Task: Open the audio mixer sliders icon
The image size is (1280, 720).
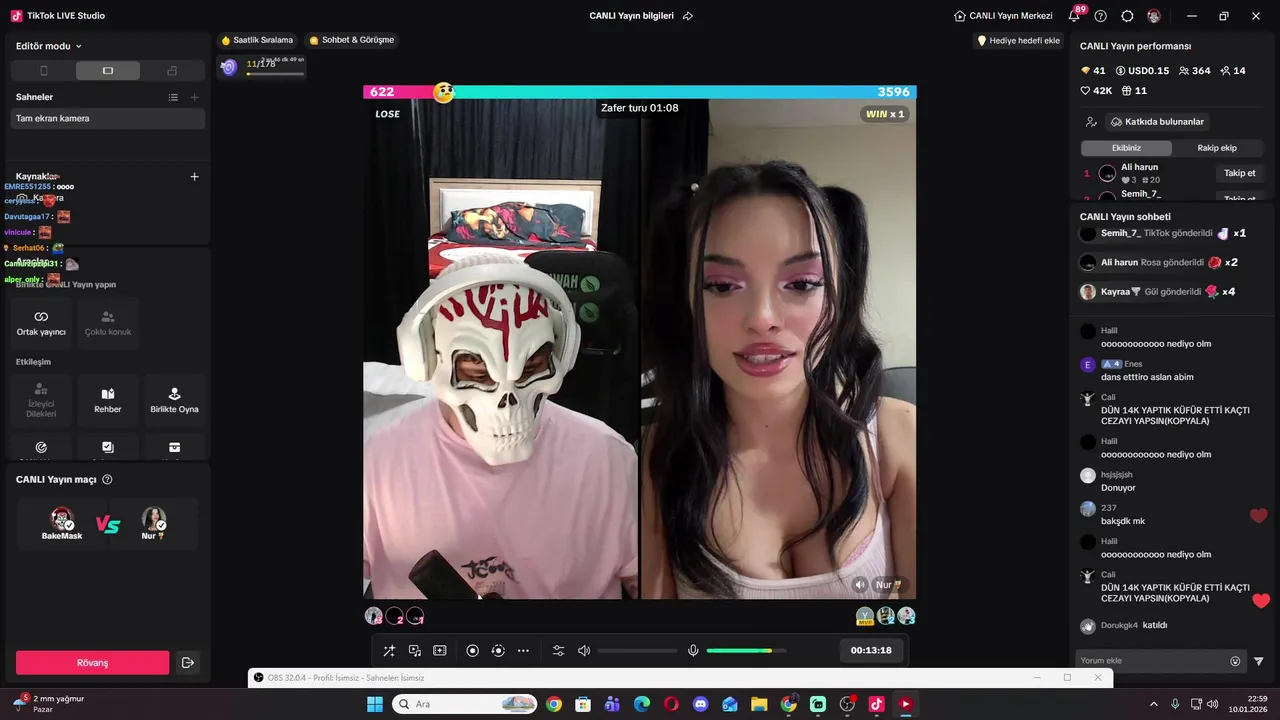Action: 558,651
